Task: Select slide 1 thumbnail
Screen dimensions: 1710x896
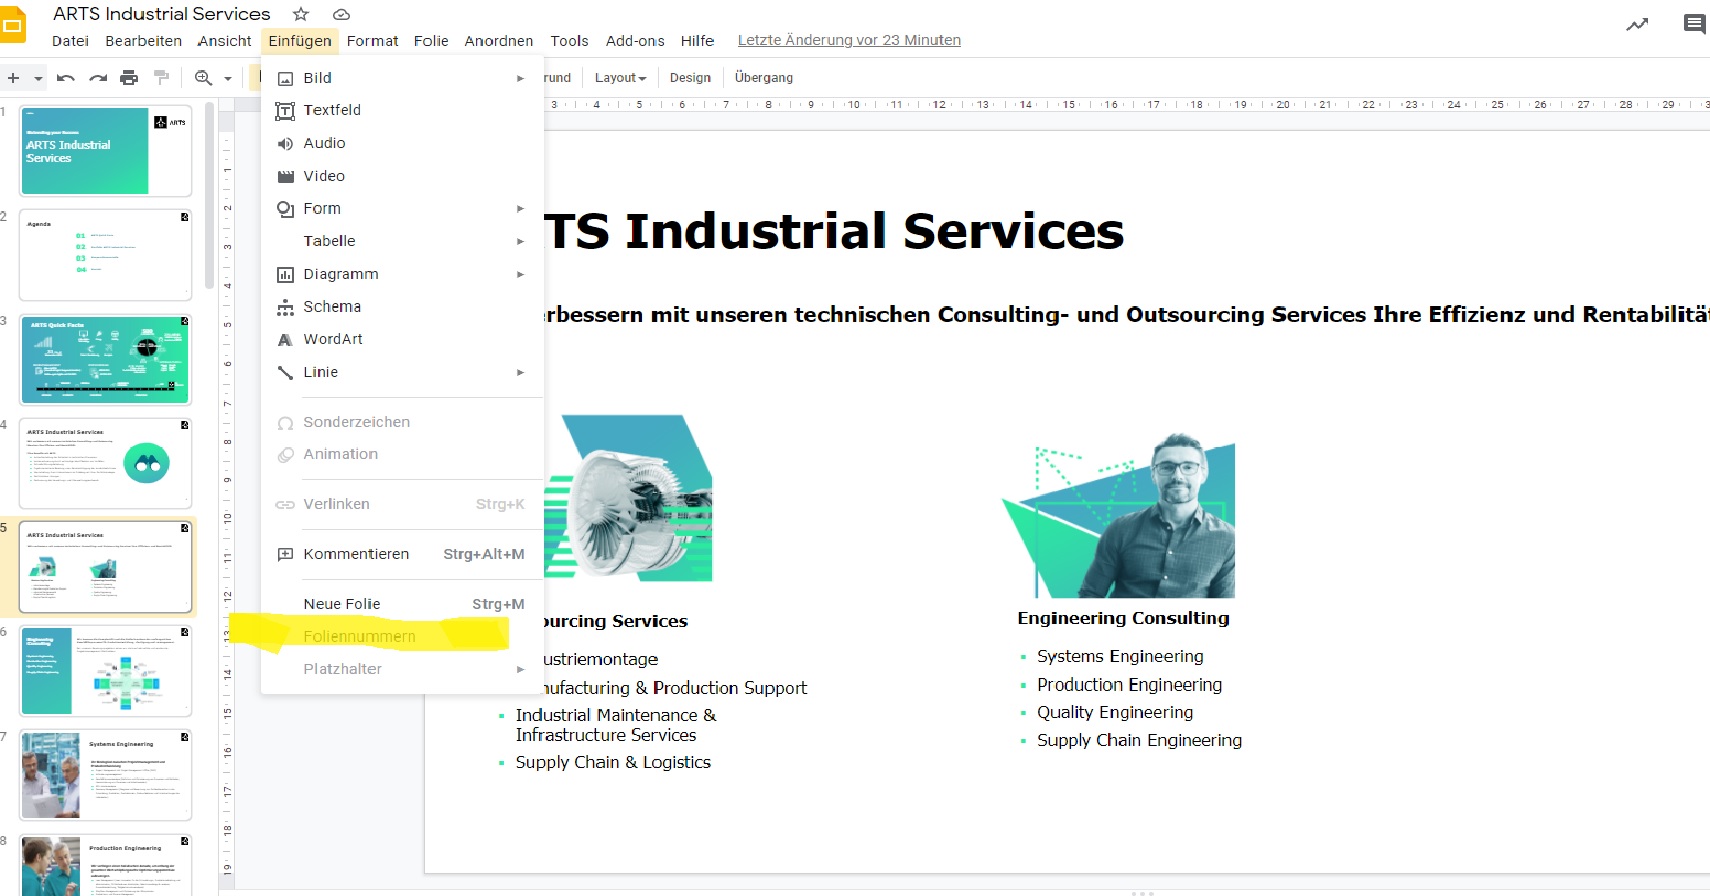Action: click(105, 151)
